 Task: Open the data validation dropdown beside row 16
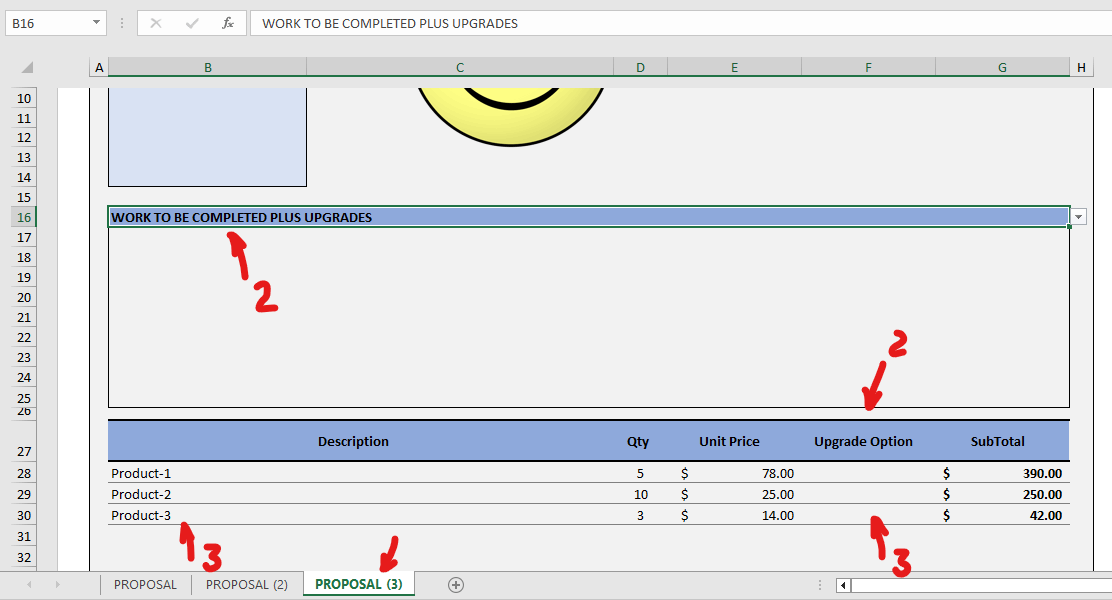pyautogui.click(x=1079, y=217)
